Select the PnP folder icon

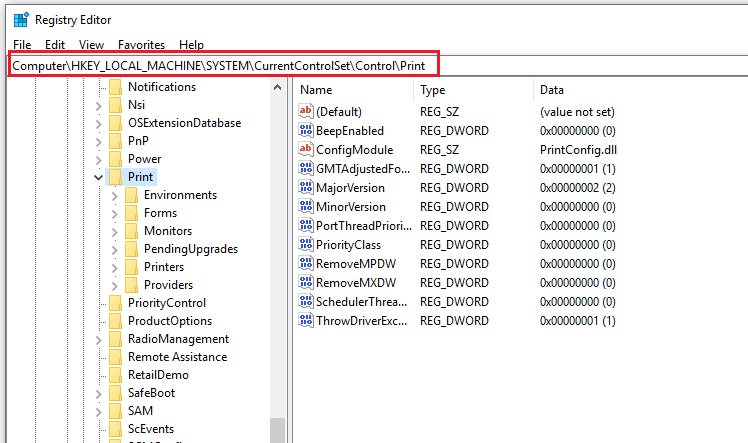(115, 141)
